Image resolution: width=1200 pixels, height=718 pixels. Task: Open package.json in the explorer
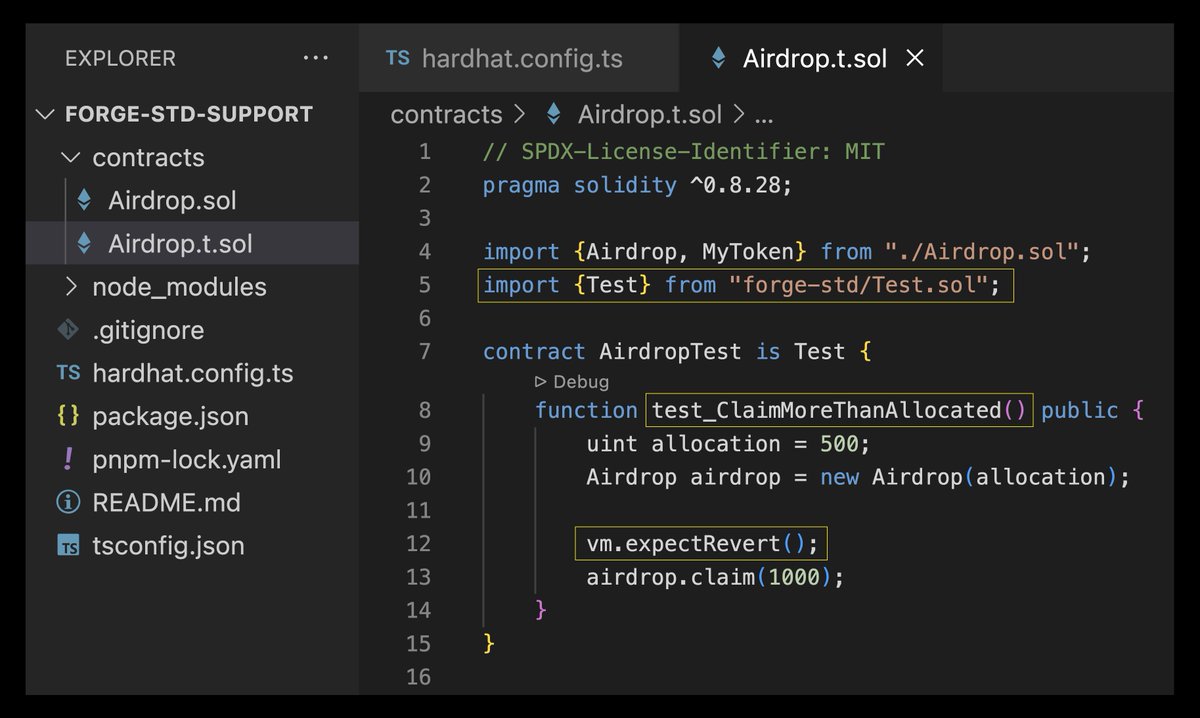click(171, 416)
